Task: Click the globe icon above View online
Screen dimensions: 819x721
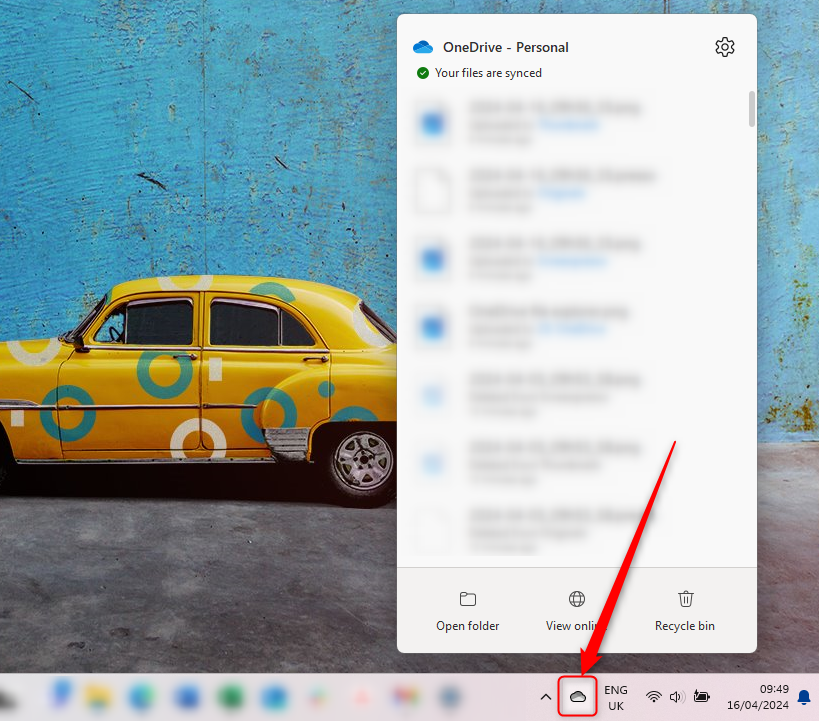Action: click(x=576, y=598)
